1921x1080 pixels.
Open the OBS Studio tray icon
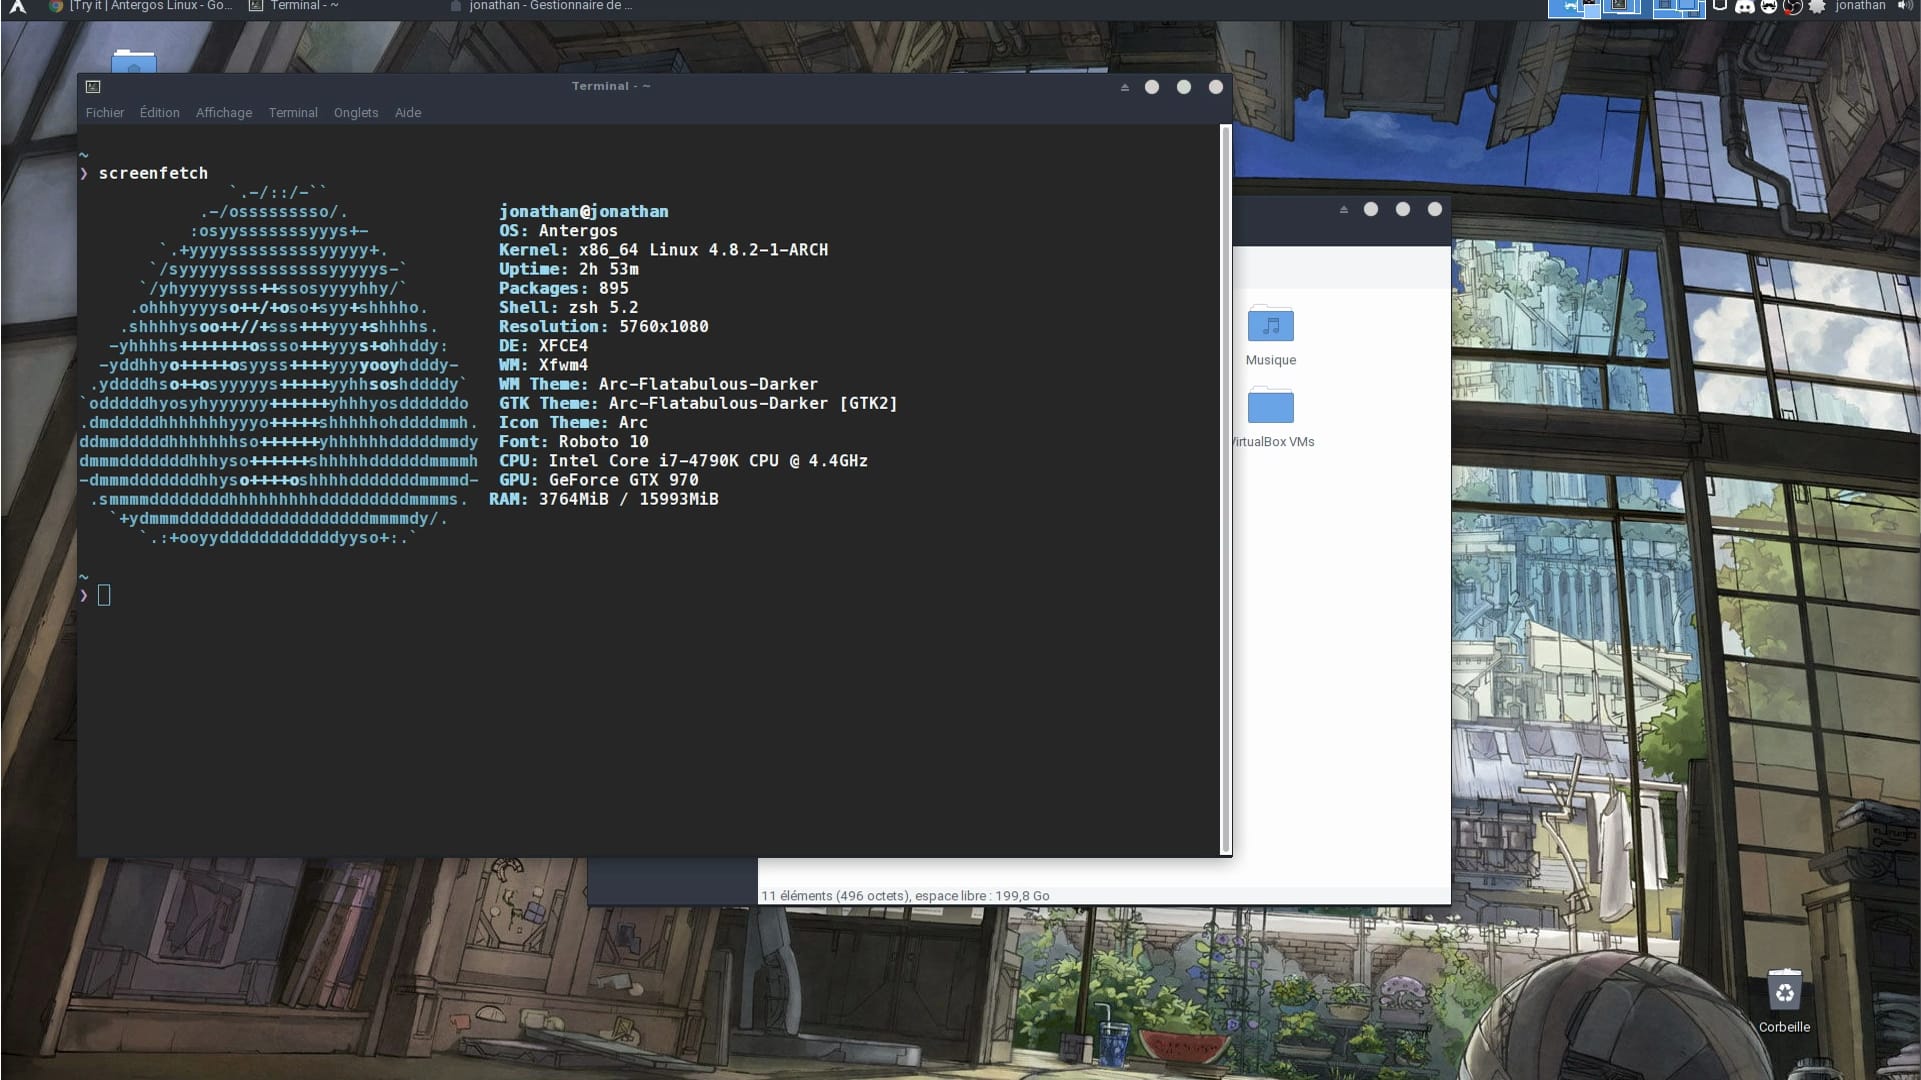(x=1793, y=6)
